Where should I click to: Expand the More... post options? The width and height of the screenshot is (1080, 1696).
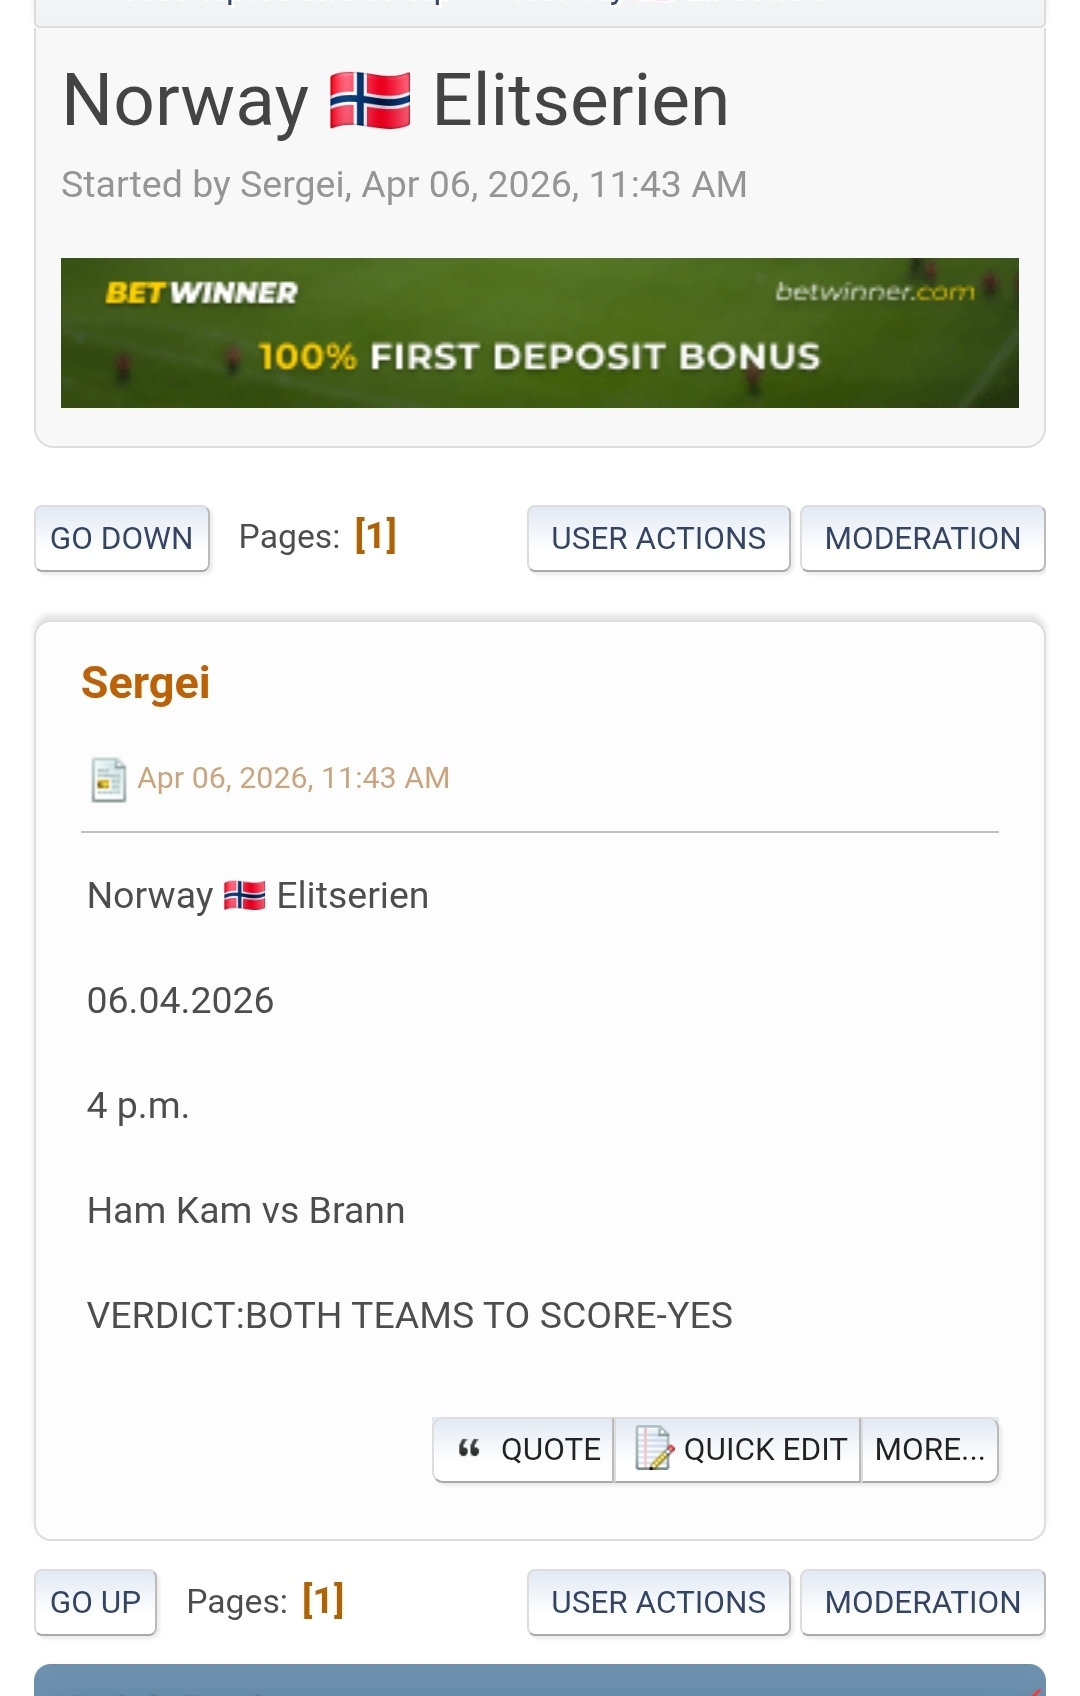[x=930, y=1449]
